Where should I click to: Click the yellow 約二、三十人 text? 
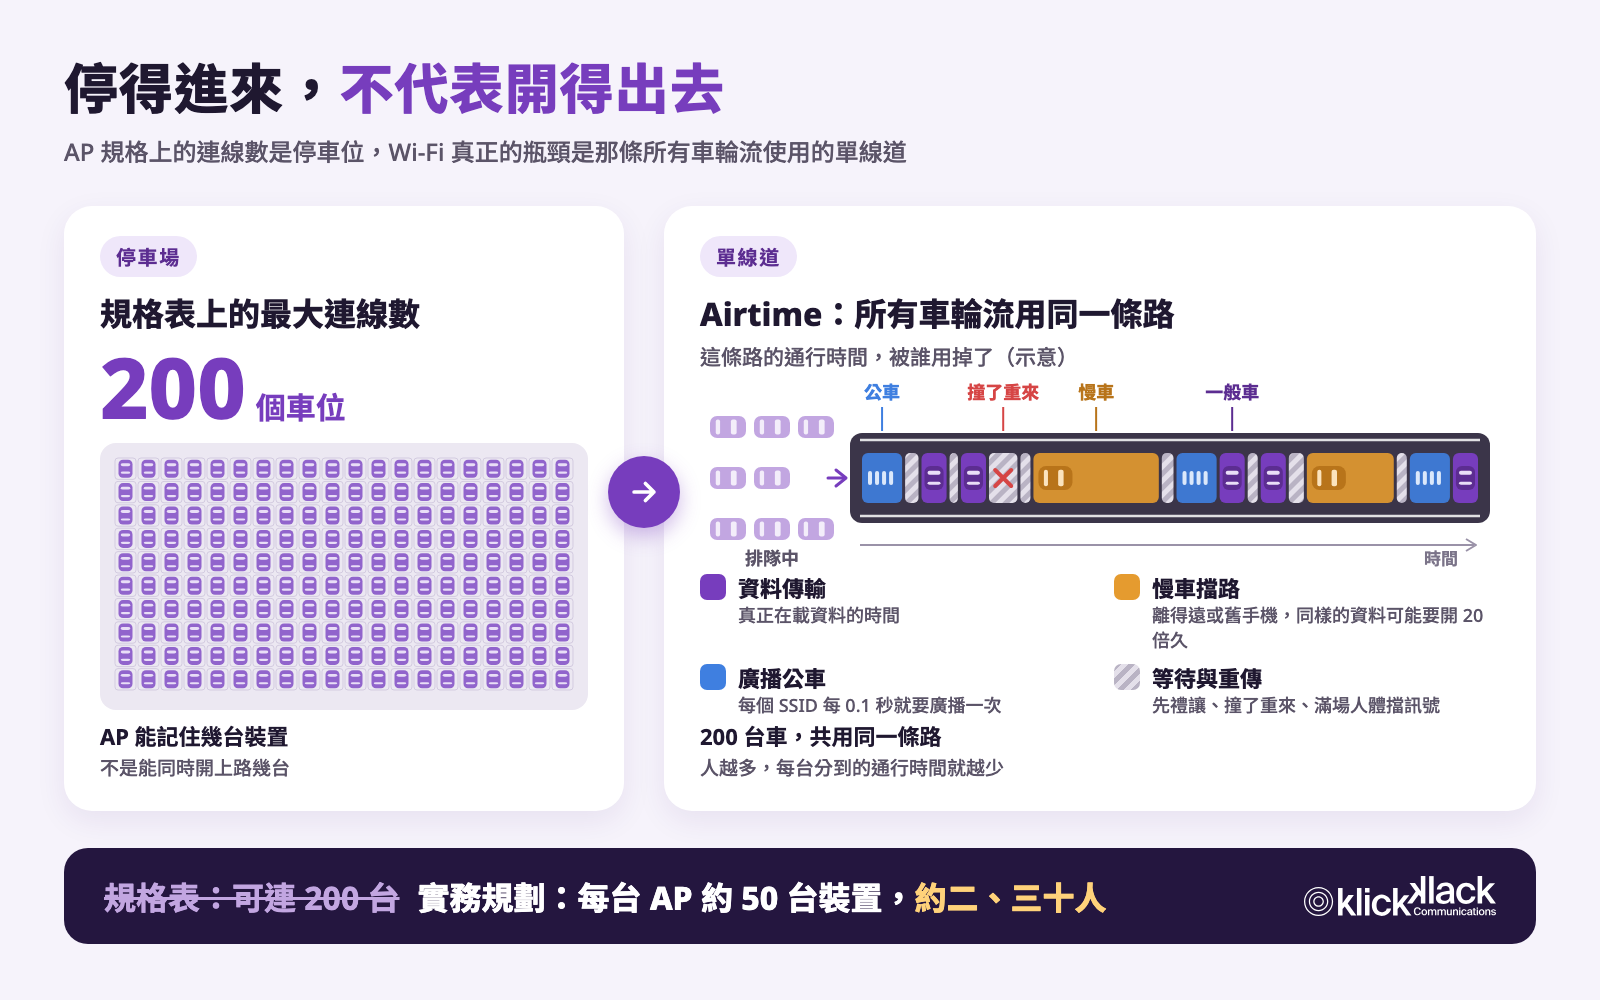1010,898
